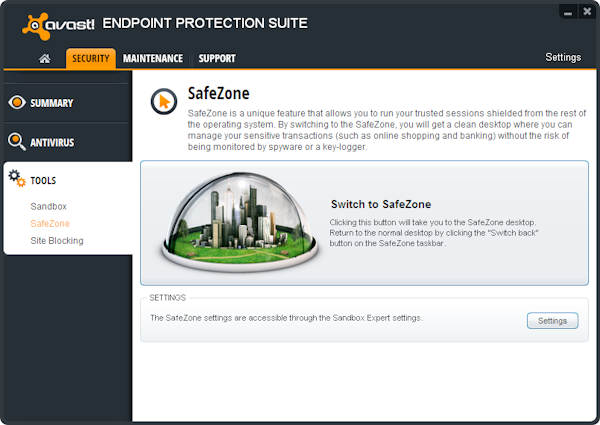Screen dimensions: 600x425
Task: Click the Settings button in the Settings section
Action: [552, 321]
